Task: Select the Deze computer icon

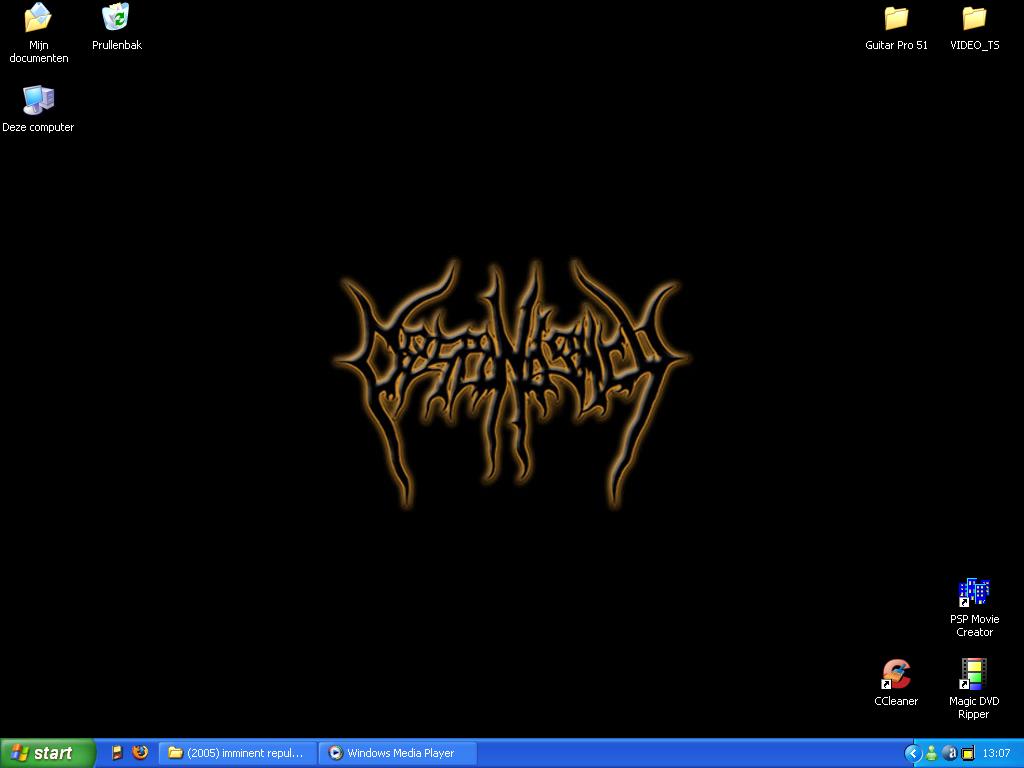Action: tap(38, 108)
